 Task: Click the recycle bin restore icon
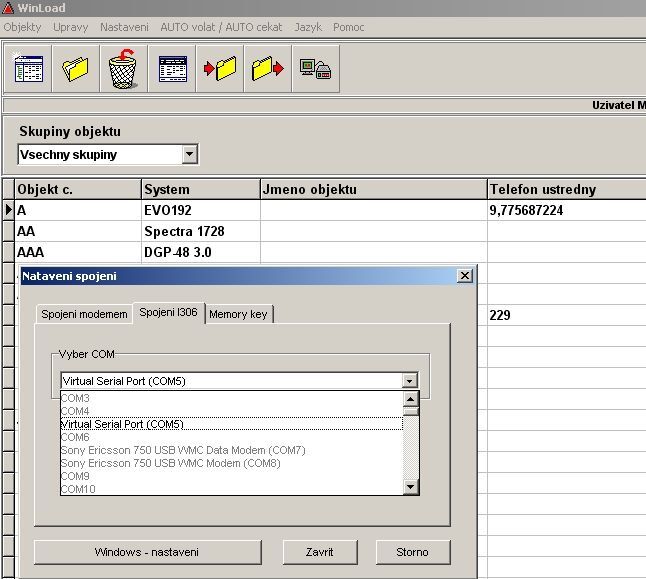(123, 70)
